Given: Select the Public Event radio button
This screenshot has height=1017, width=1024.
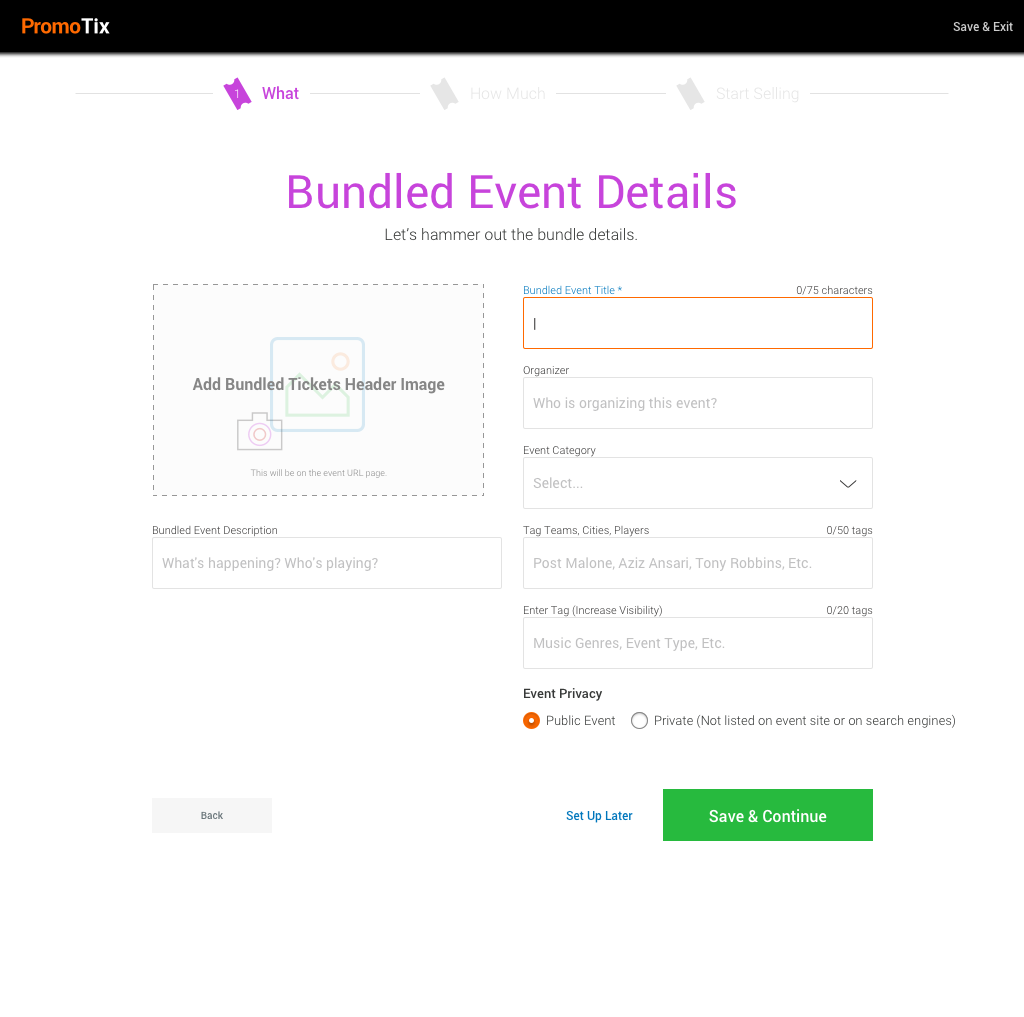Looking at the screenshot, I should 532,720.
